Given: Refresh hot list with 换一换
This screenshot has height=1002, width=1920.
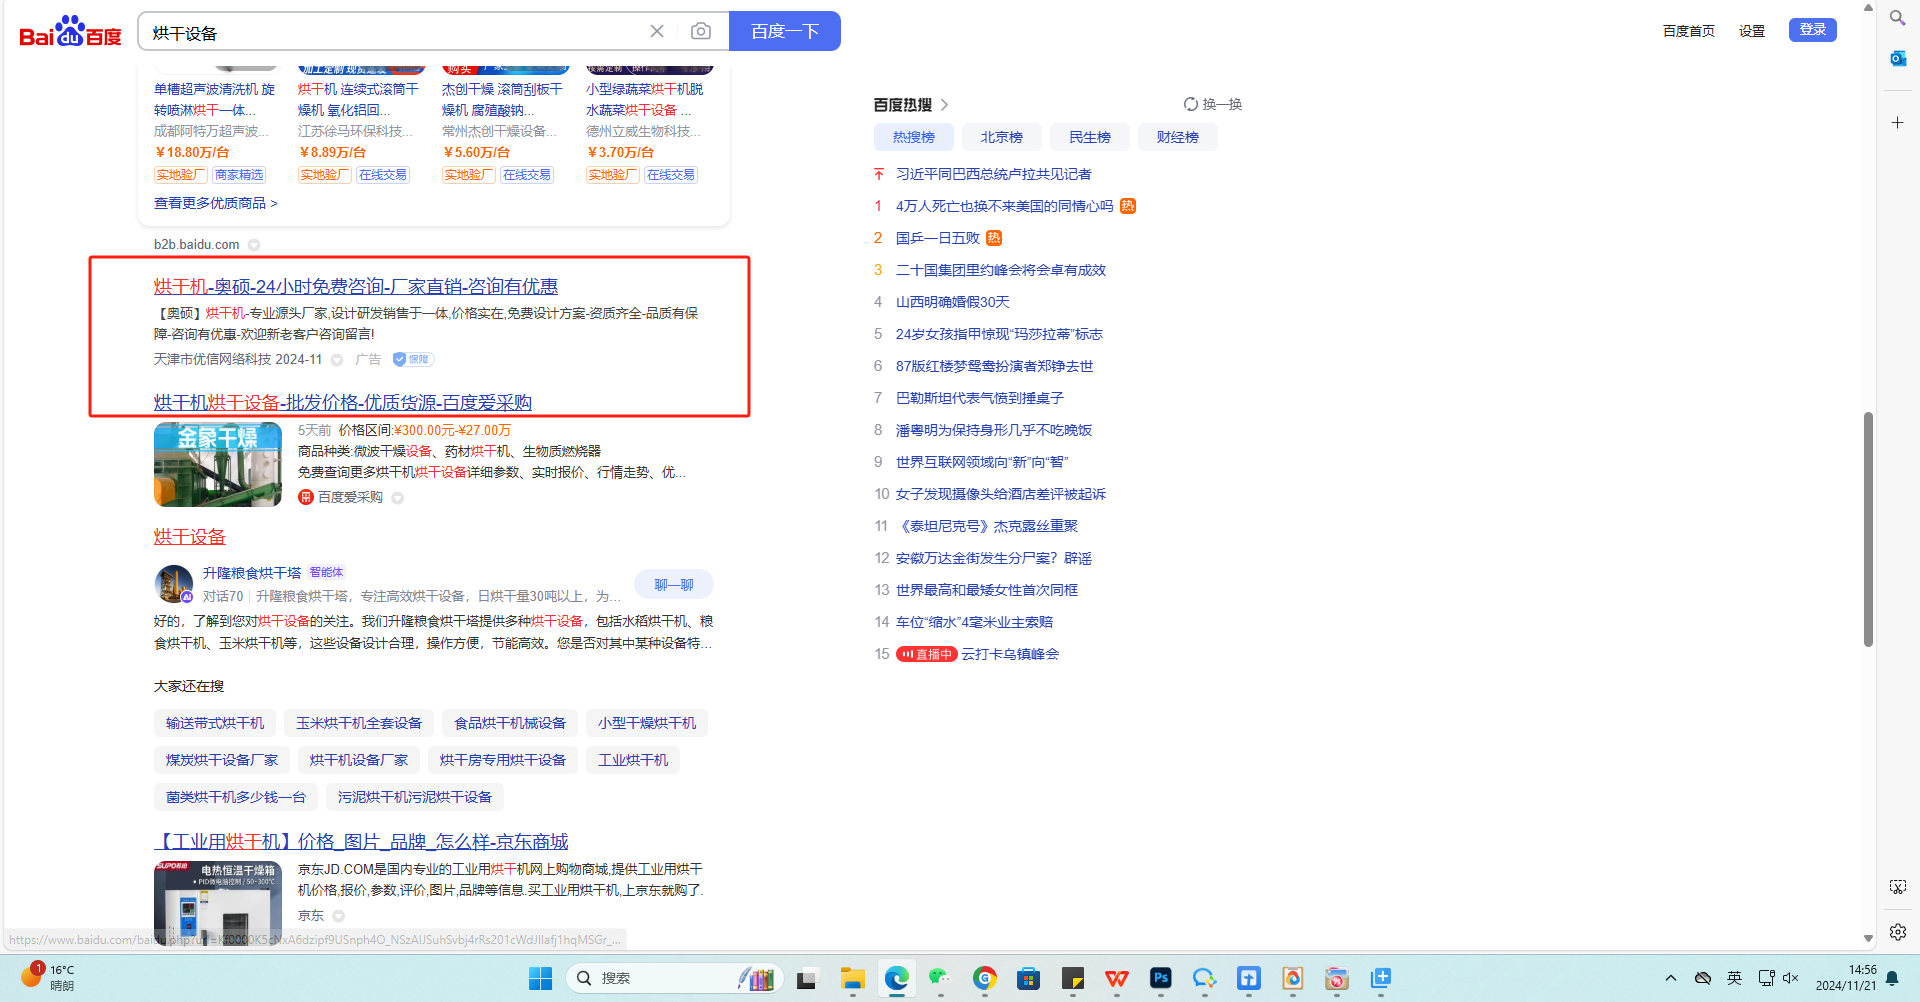Looking at the screenshot, I should click(x=1212, y=104).
